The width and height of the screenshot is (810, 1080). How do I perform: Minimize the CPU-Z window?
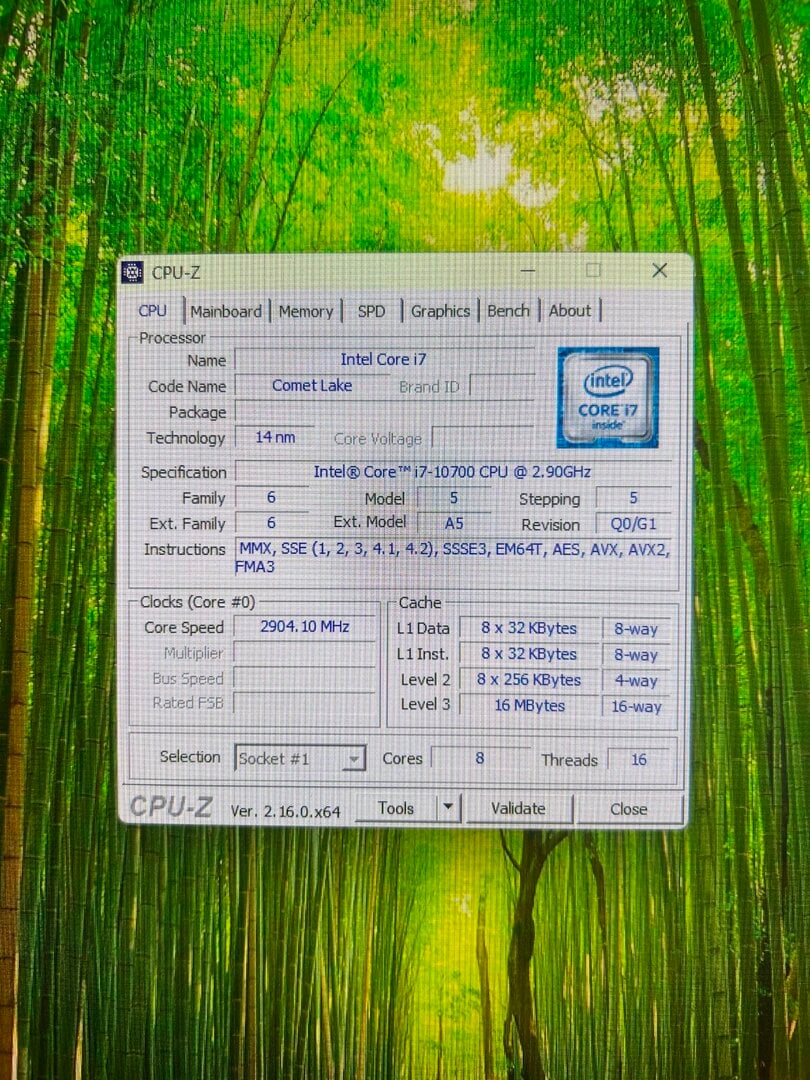tap(528, 271)
